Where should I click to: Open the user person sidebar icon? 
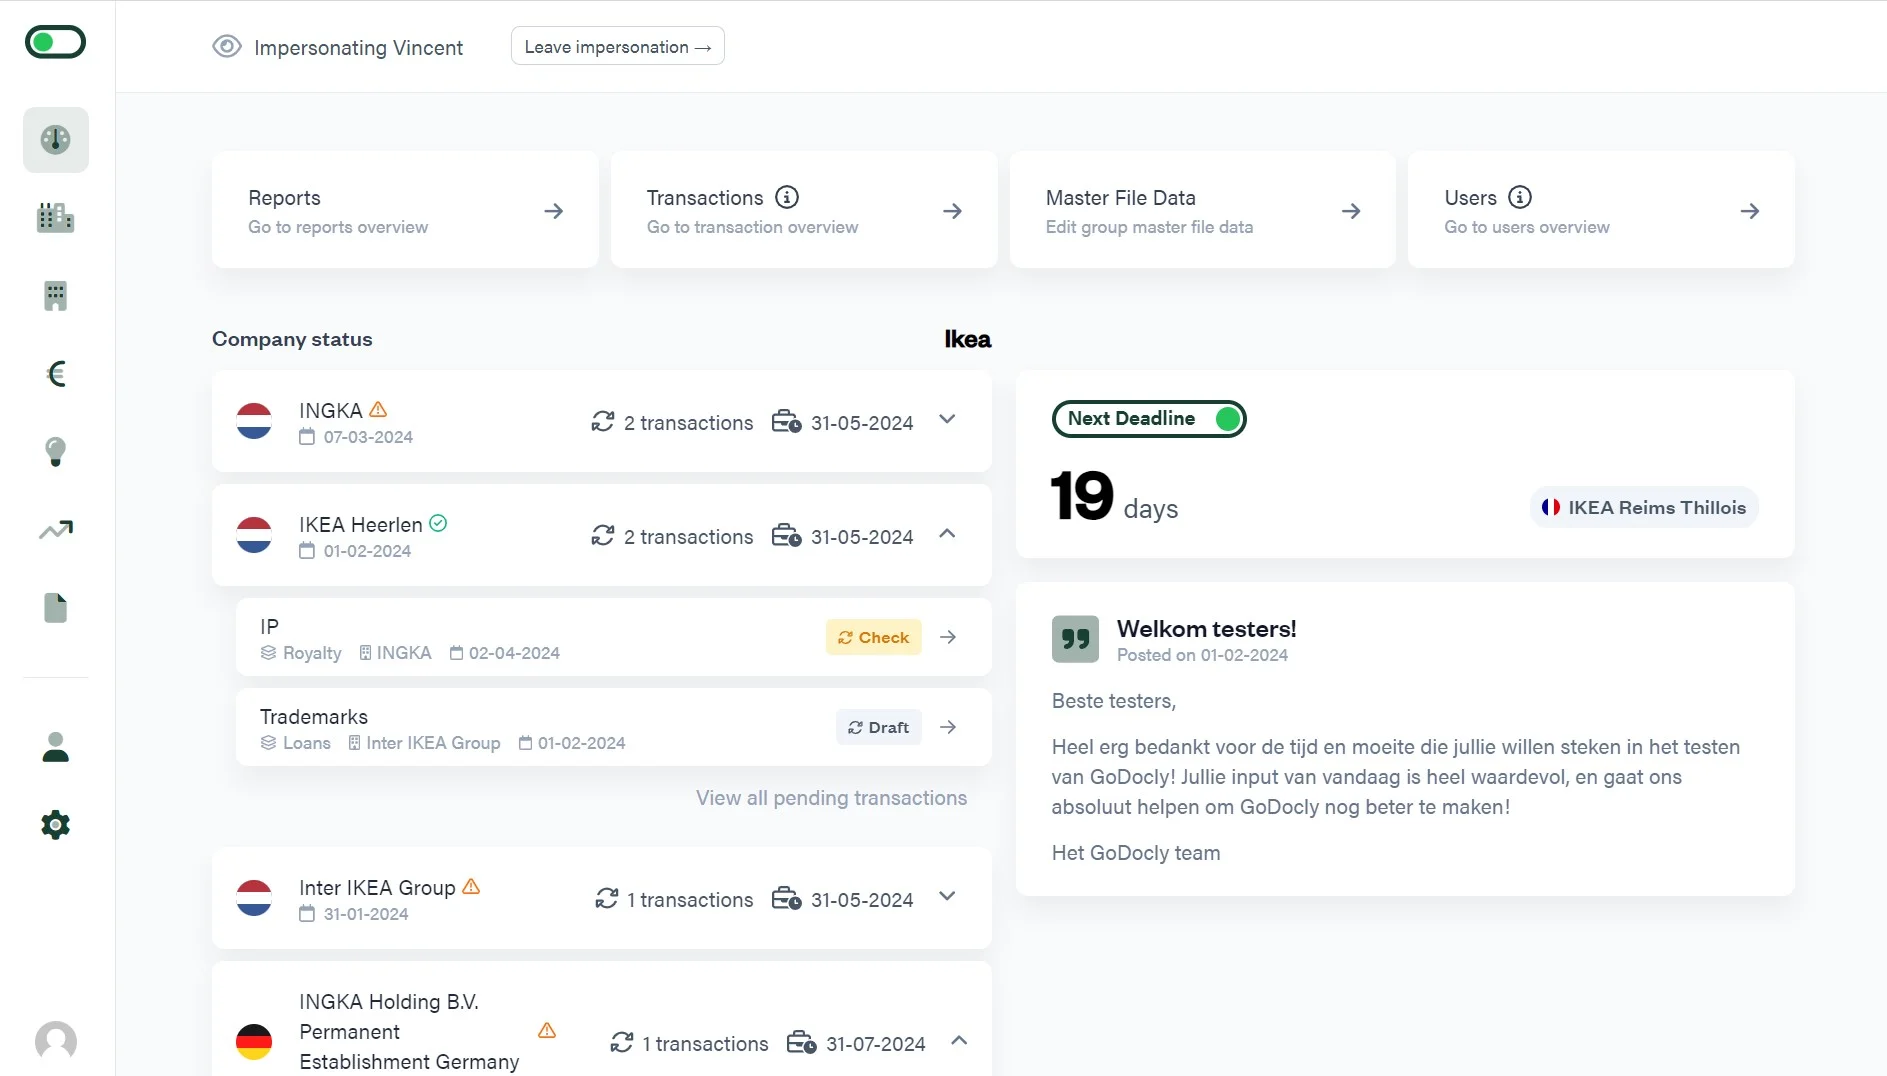[56, 747]
